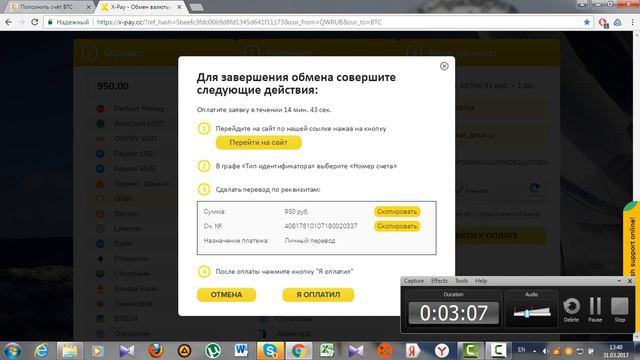Open uTorrent from the taskbar

point(213,351)
